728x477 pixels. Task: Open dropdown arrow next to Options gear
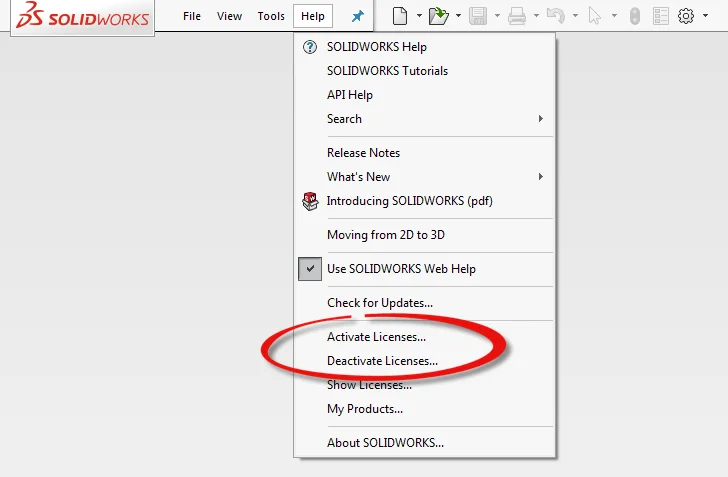click(x=705, y=16)
